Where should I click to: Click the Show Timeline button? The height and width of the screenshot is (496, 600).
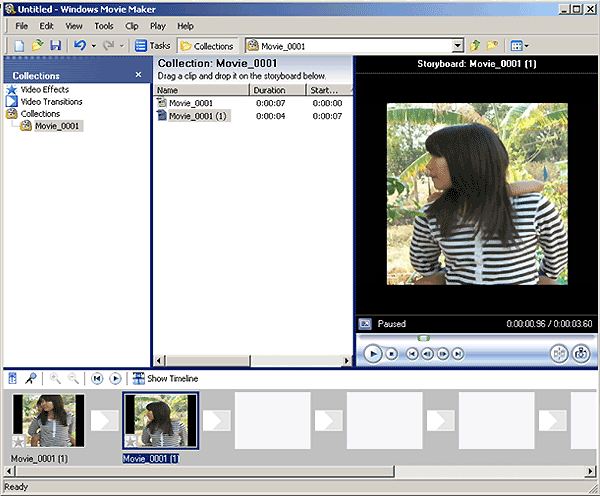(165, 379)
